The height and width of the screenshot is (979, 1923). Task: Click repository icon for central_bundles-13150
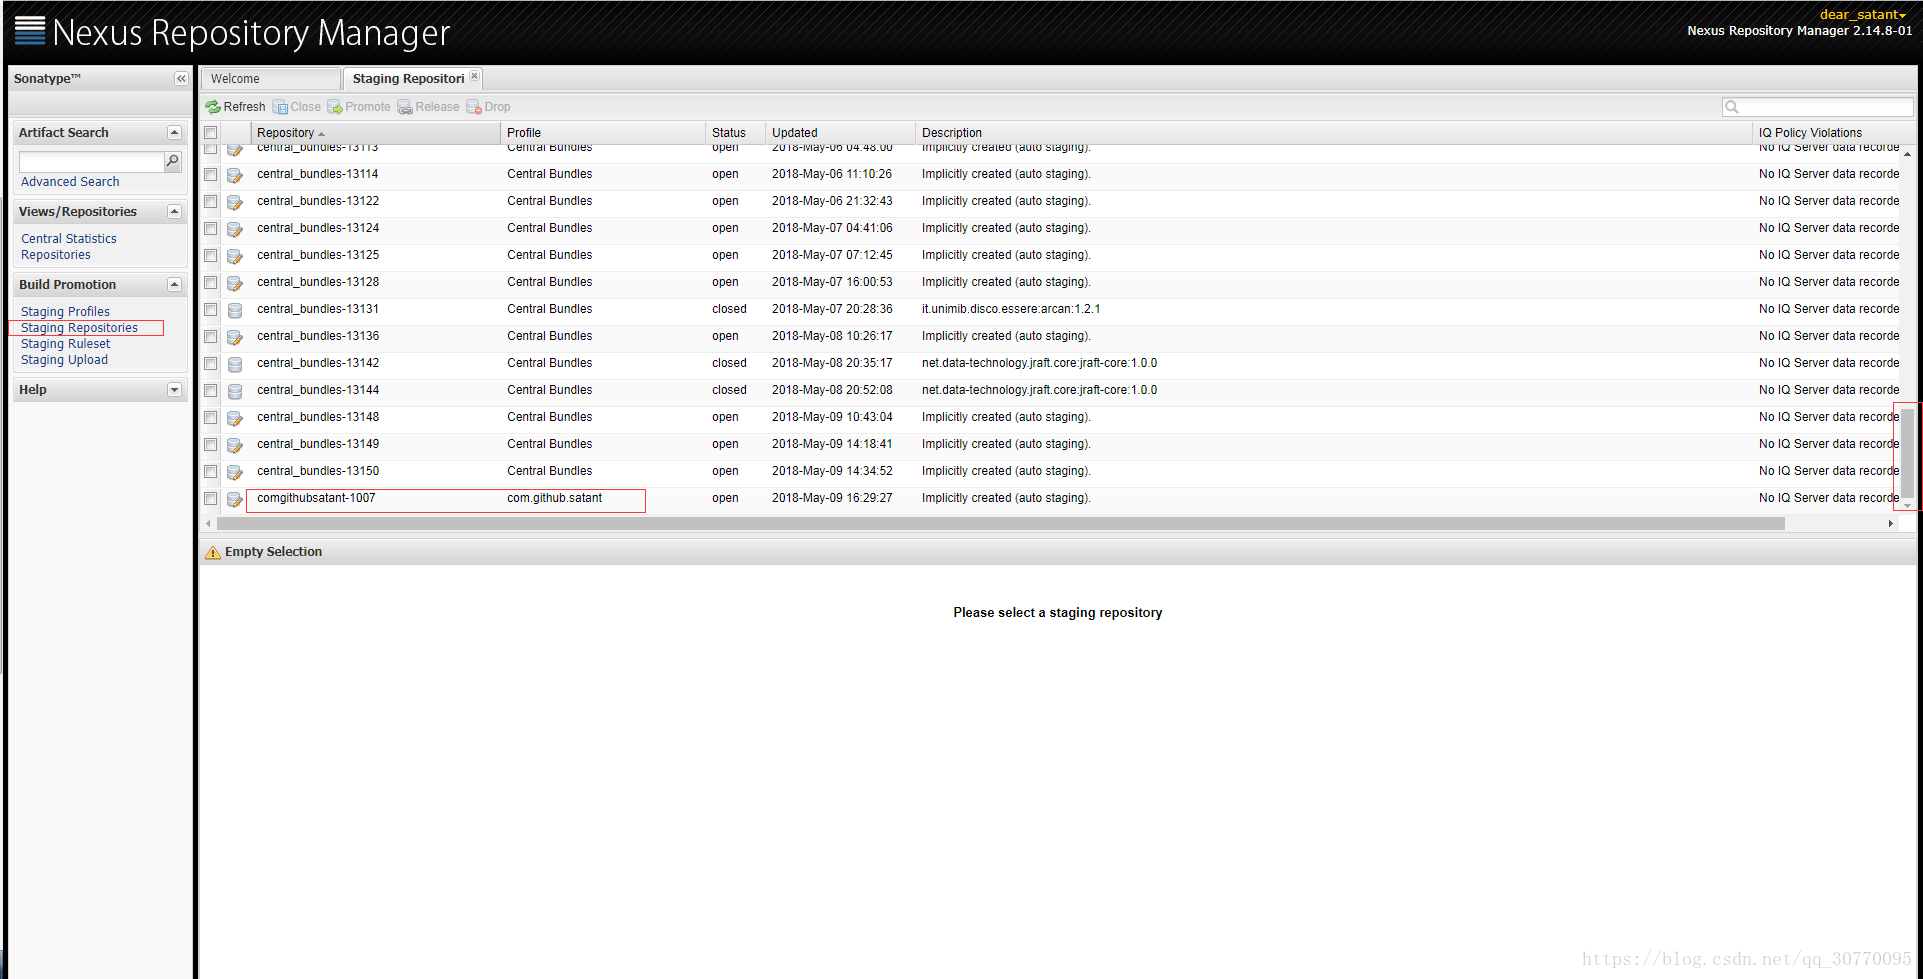click(x=235, y=472)
